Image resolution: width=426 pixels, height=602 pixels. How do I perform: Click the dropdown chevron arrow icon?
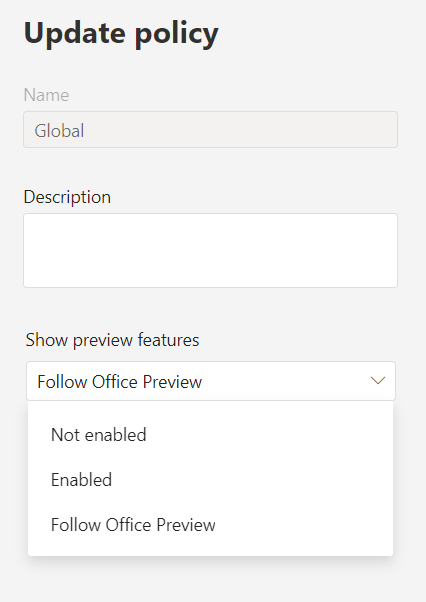pyautogui.click(x=378, y=381)
